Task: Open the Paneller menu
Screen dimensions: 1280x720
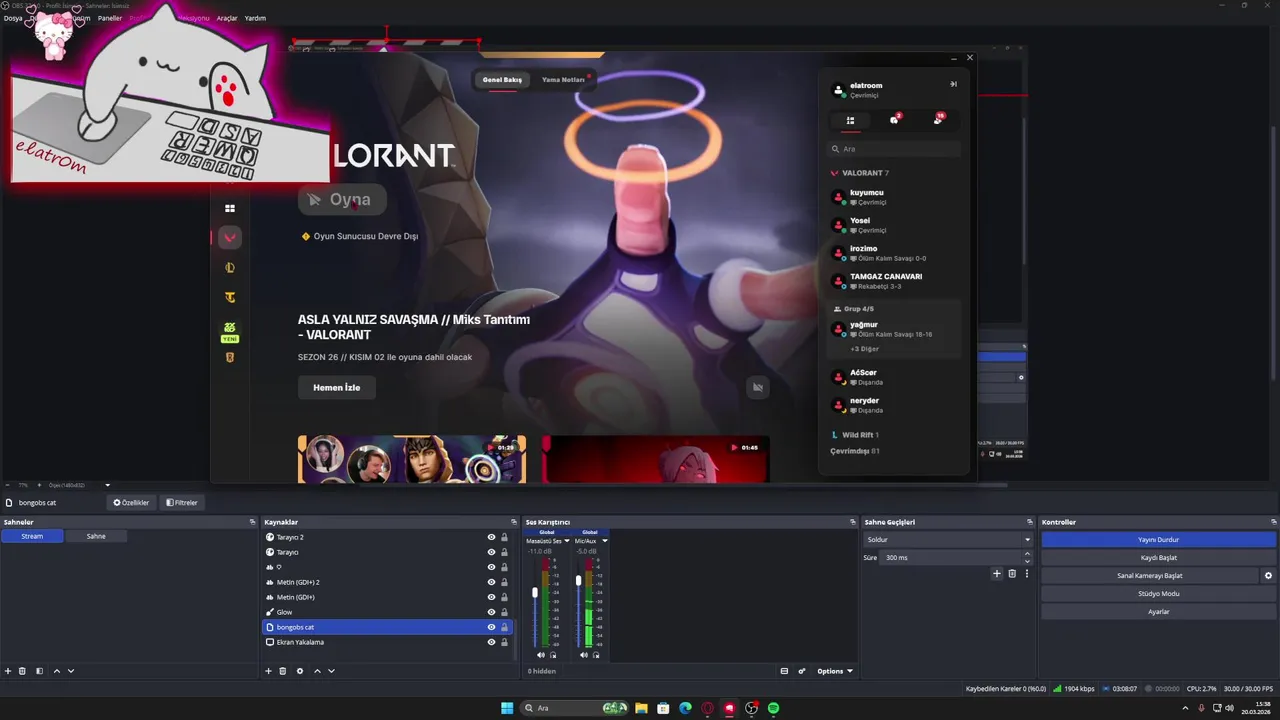Action: 109,18
